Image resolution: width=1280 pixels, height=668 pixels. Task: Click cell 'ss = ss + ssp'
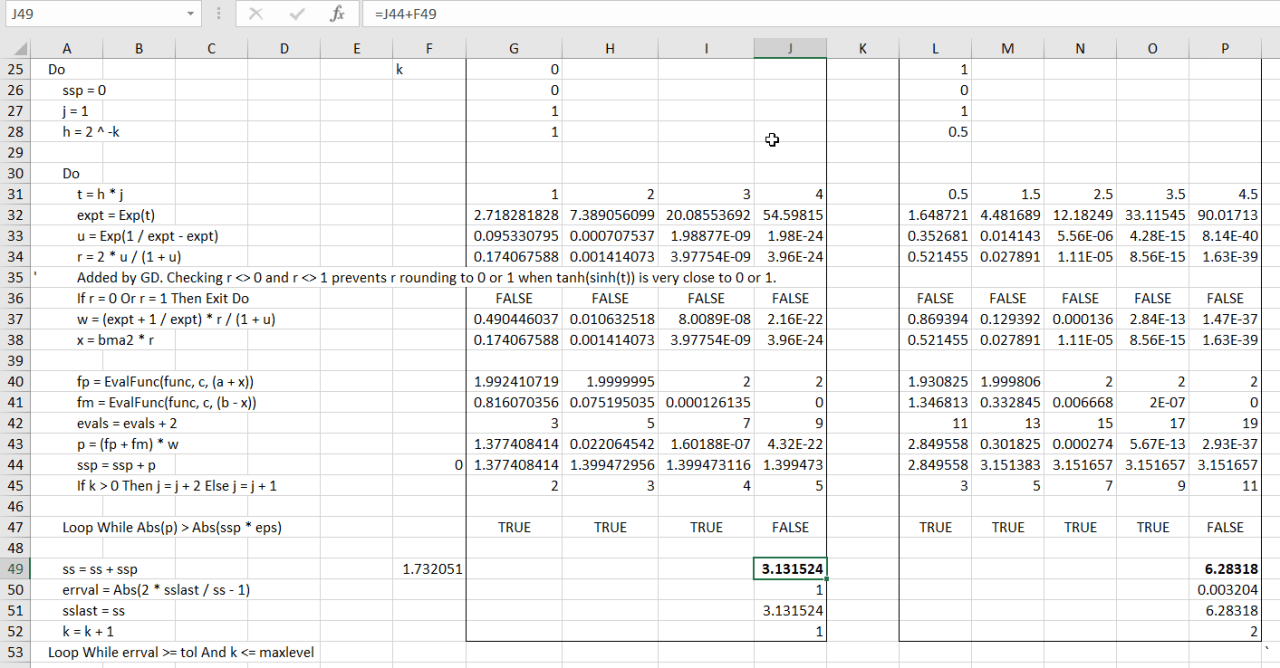point(102,569)
